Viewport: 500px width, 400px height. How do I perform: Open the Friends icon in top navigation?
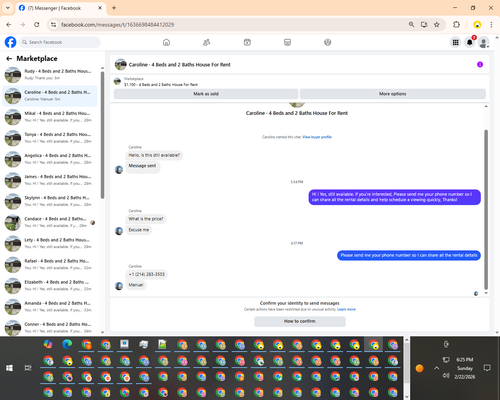[207, 42]
